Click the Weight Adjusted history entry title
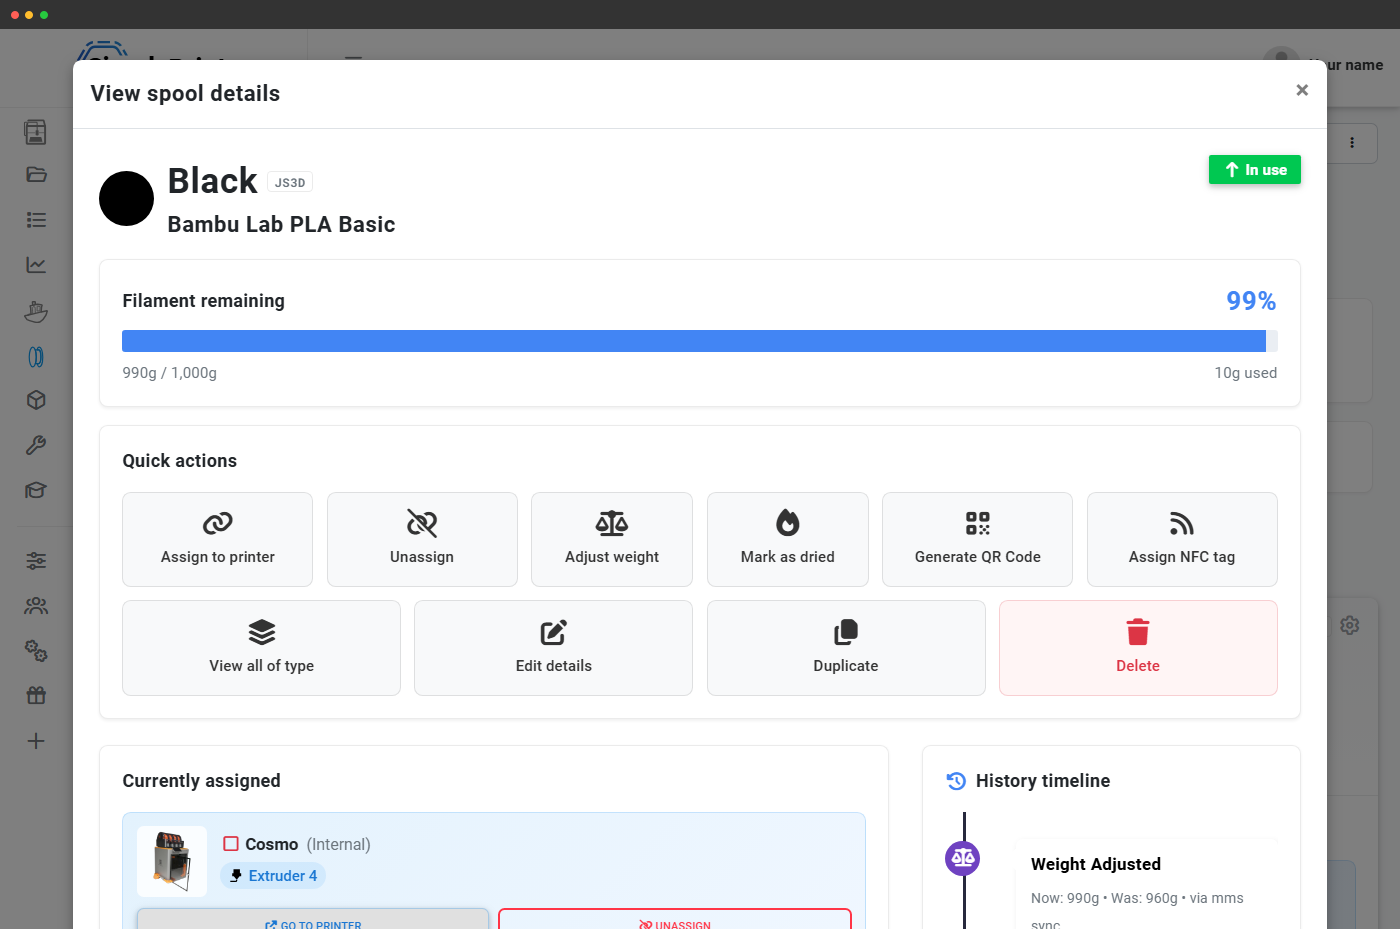This screenshot has height=929, width=1400. point(1096,864)
